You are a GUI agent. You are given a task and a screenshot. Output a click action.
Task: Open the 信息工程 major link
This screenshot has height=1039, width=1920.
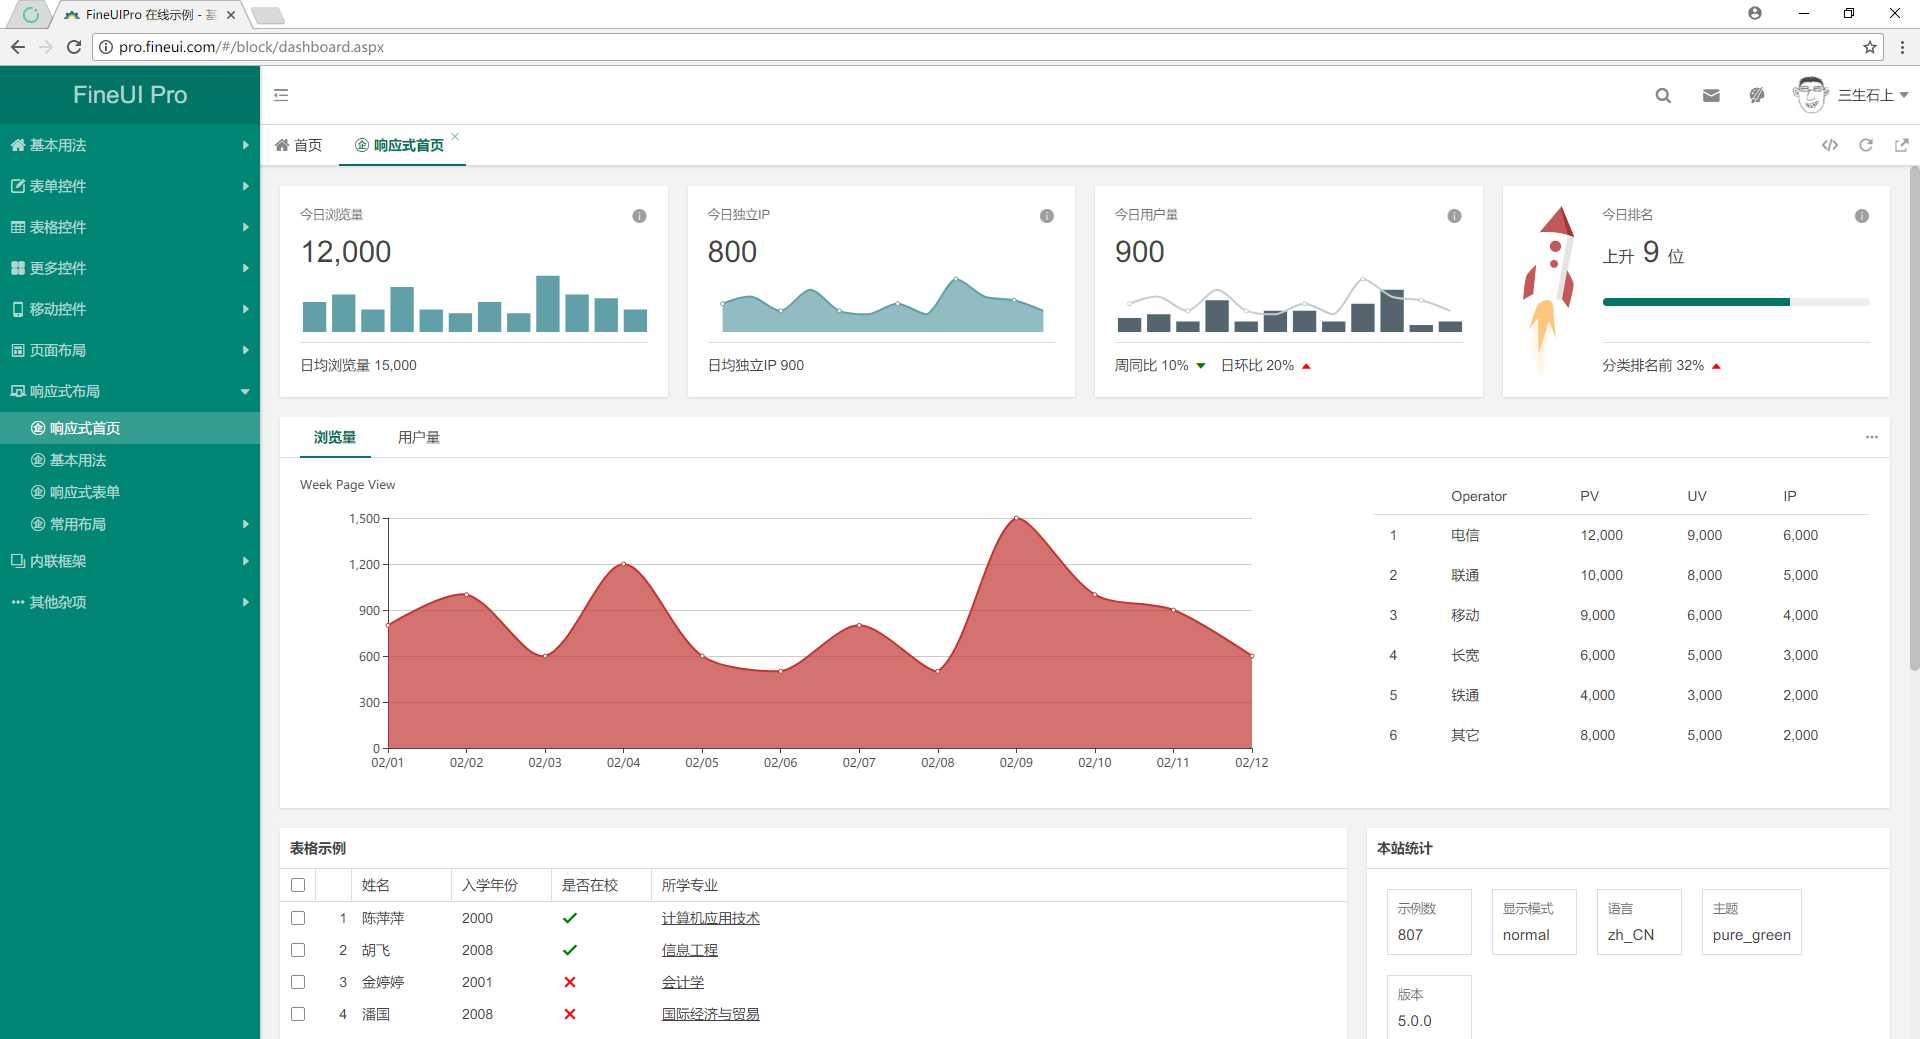point(689,950)
